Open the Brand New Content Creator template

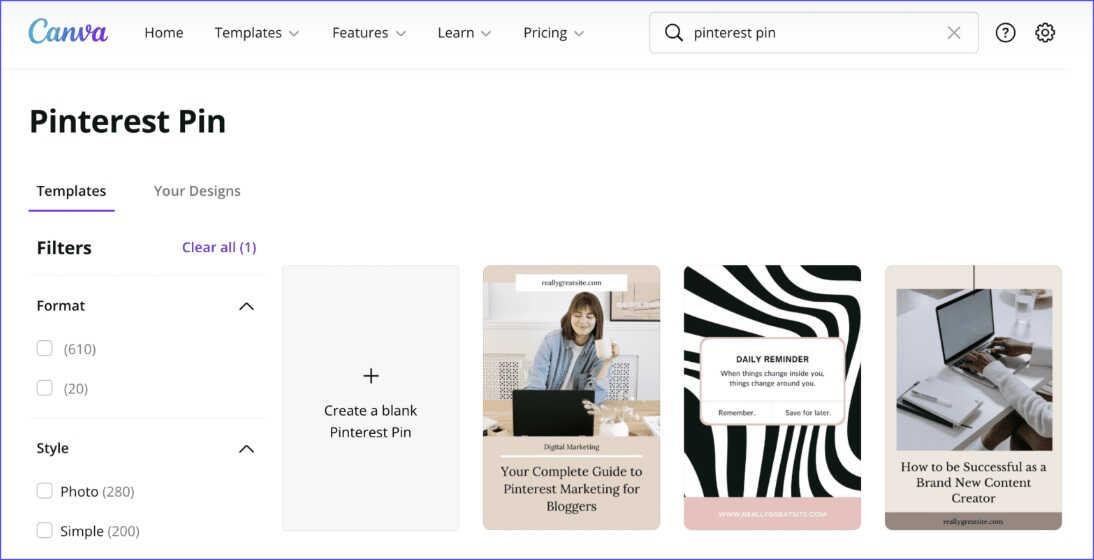[973, 398]
